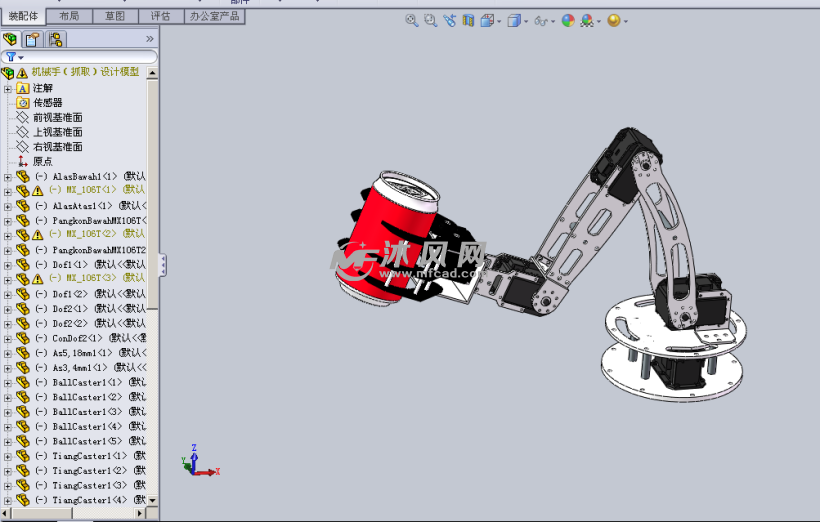Click the Zoom to Fit icon

412,20
